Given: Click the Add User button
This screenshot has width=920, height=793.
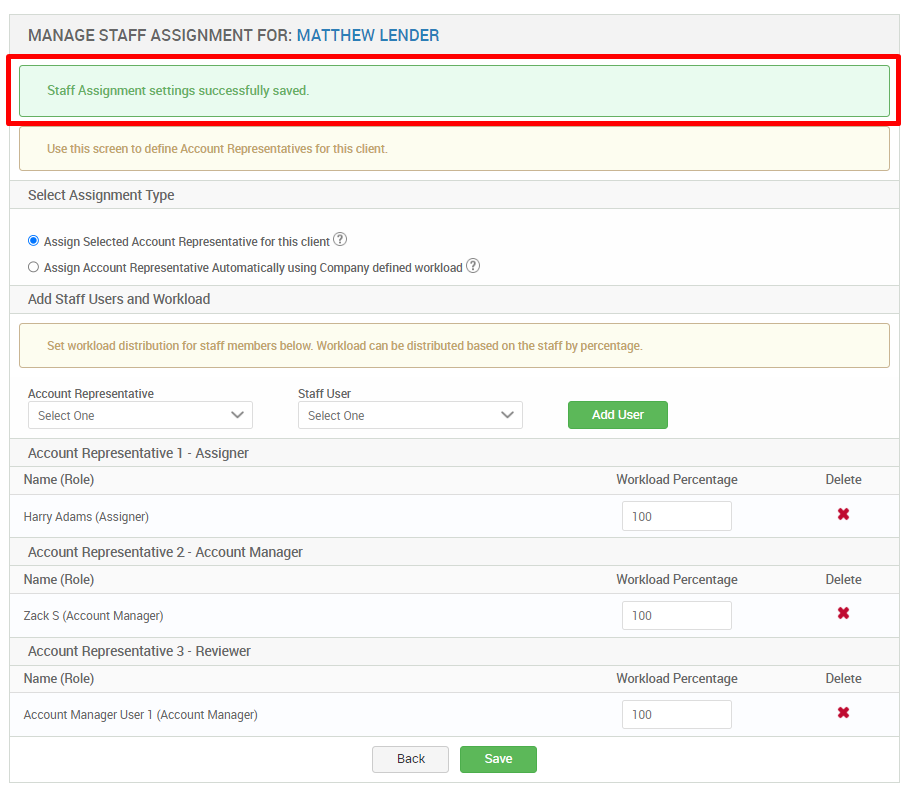Looking at the screenshot, I should coord(617,414).
